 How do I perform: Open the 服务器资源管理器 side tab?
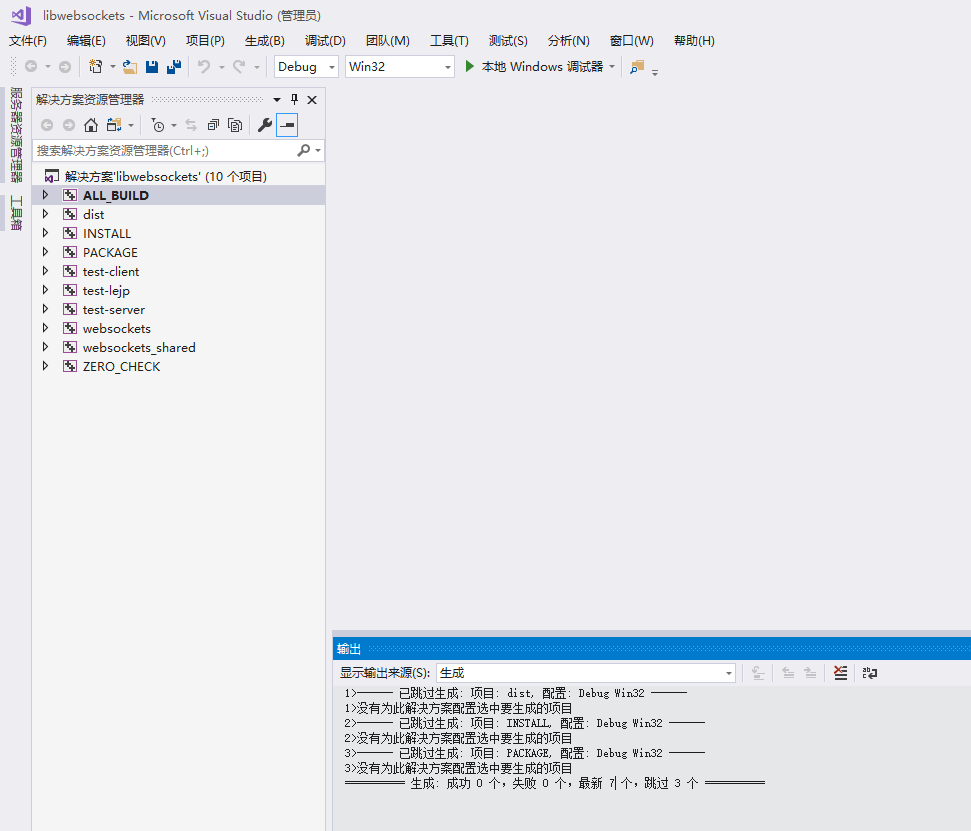coord(16,134)
